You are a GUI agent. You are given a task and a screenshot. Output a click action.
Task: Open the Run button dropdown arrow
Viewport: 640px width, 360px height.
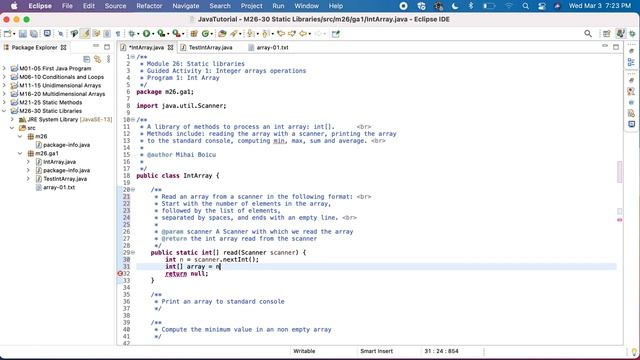153,34
